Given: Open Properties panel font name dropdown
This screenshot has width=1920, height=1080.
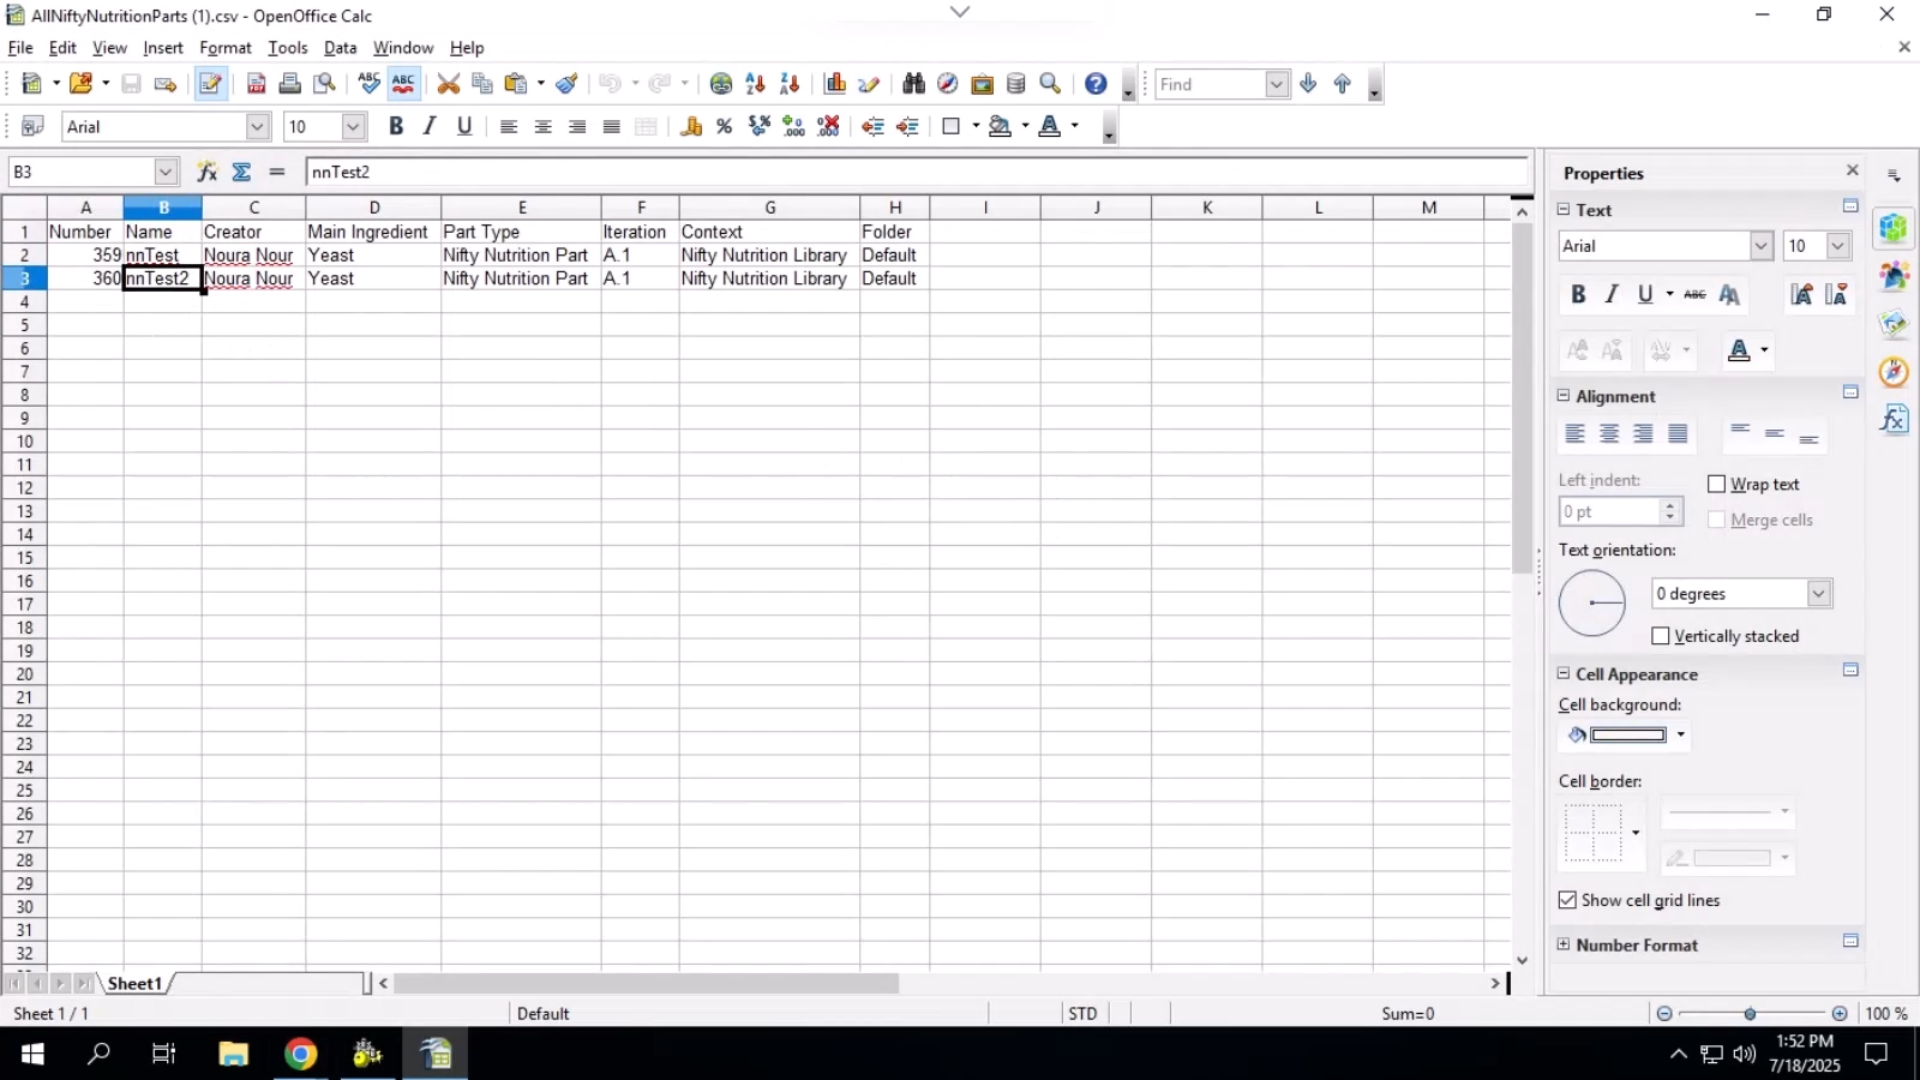Looking at the screenshot, I should coord(1761,246).
